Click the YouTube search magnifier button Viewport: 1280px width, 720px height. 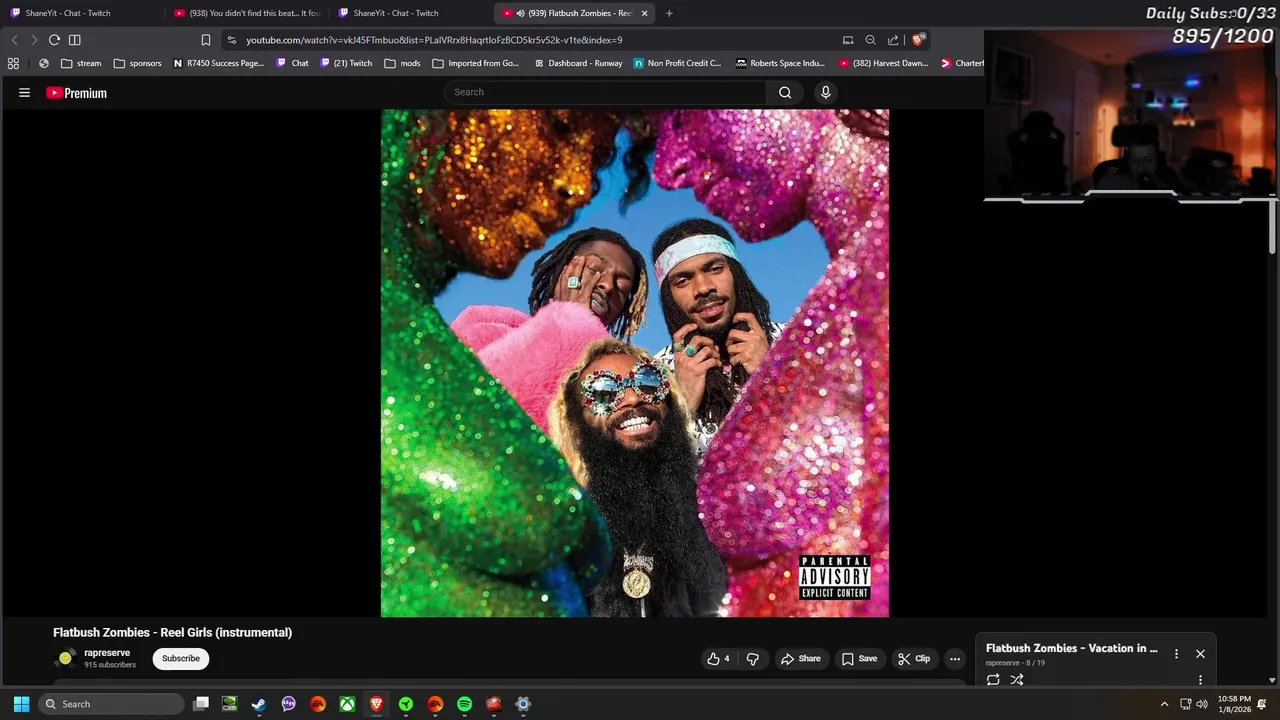coord(785,92)
